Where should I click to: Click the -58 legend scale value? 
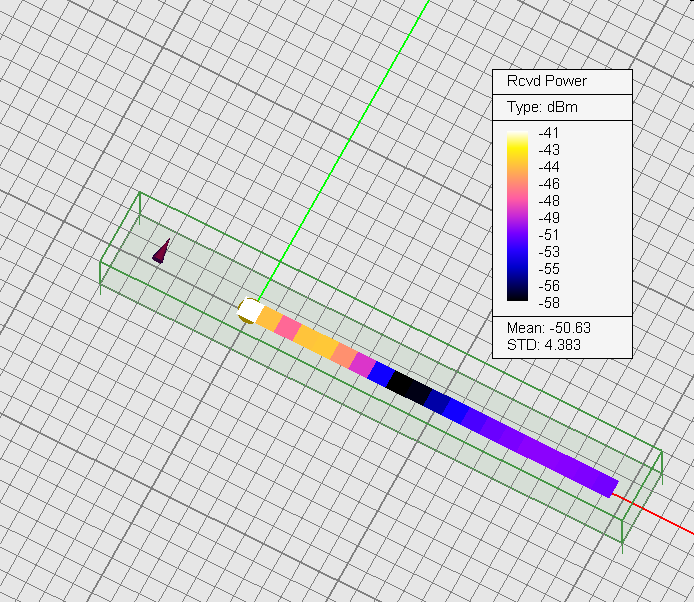point(549,303)
